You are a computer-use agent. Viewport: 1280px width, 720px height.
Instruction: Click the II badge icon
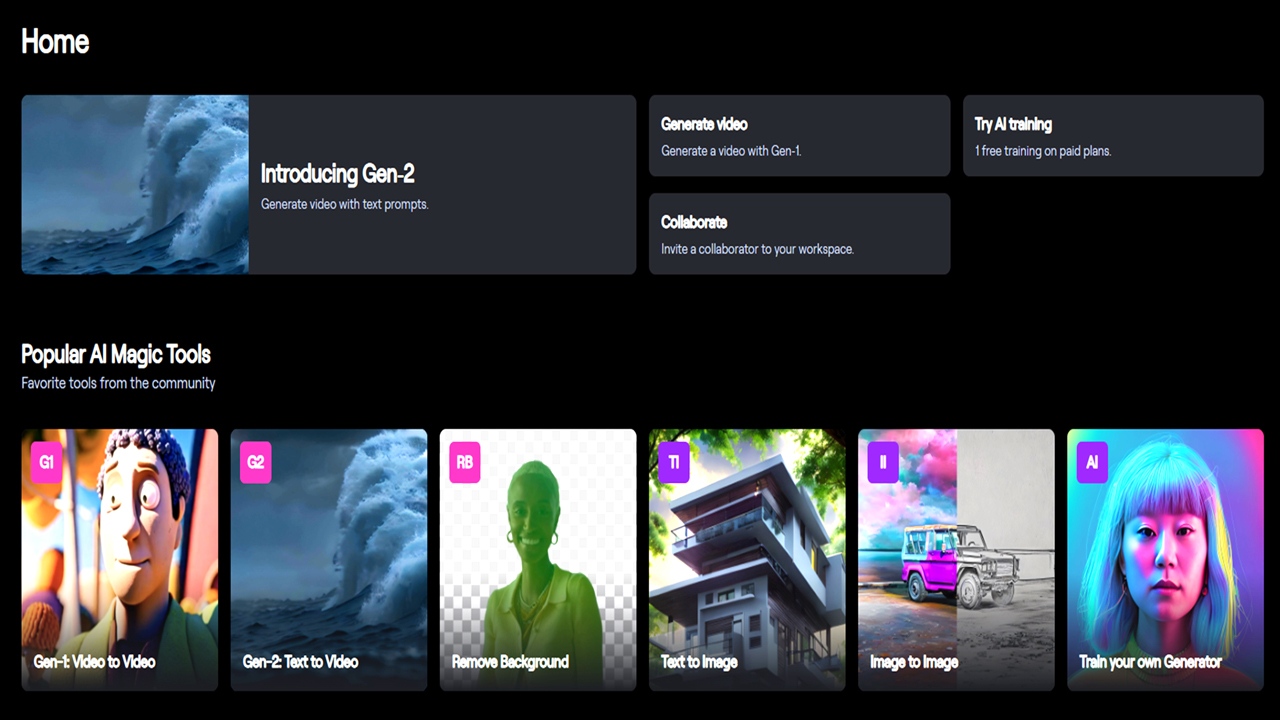click(883, 462)
